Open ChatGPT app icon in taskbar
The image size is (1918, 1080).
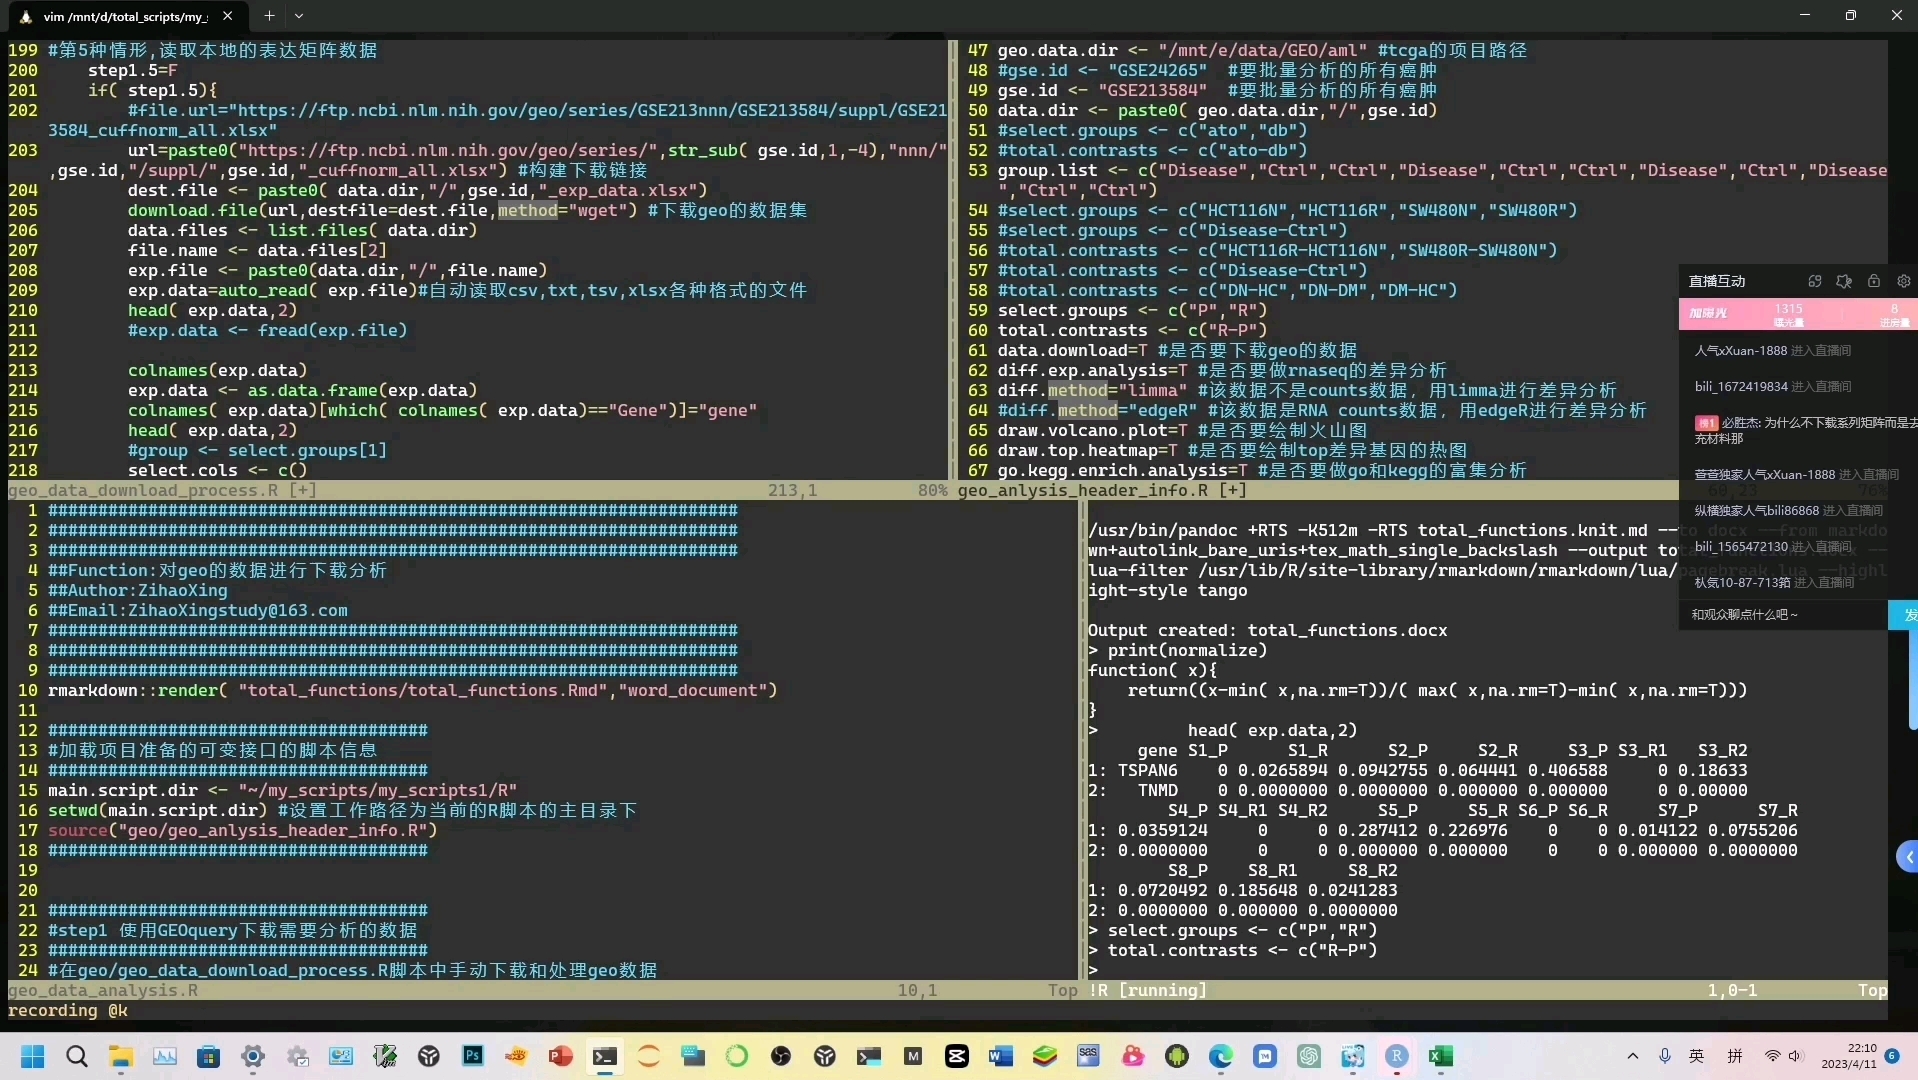coord(1309,1056)
